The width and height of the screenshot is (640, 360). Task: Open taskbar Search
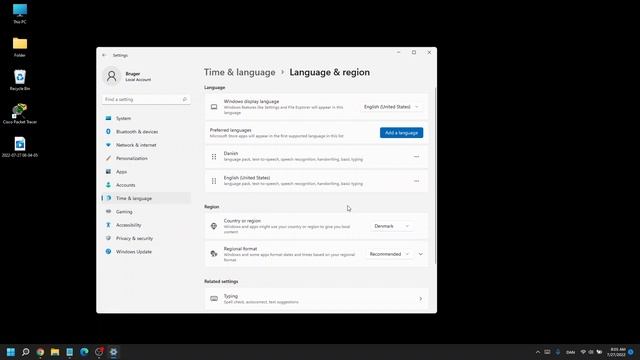tap(25, 352)
